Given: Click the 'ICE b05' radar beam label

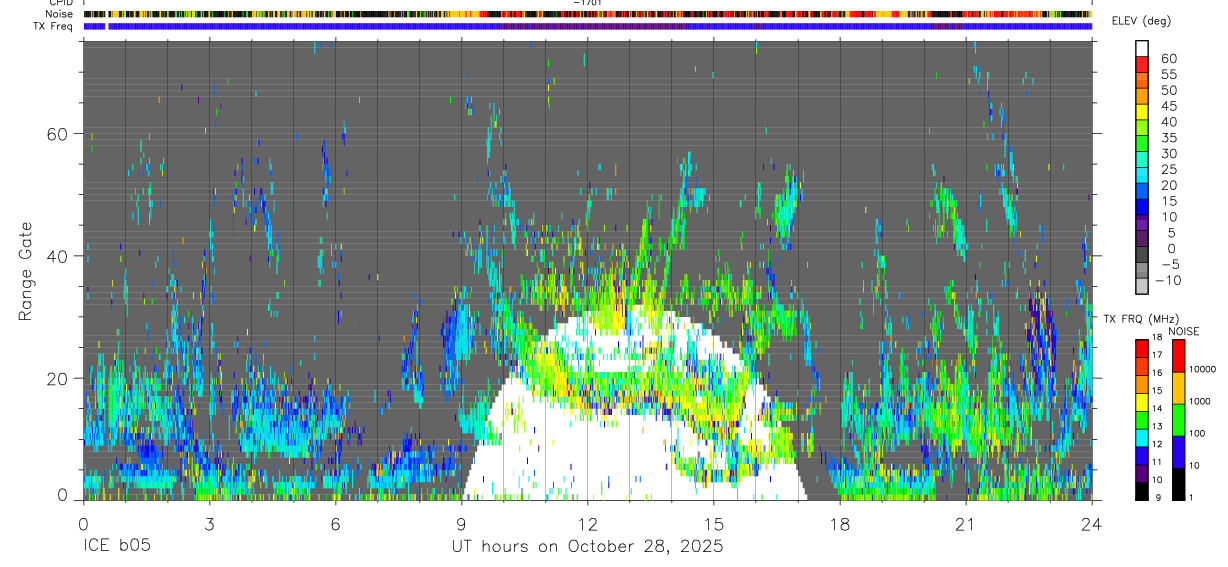Looking at the screenshot, I should (x=117, y=546).
